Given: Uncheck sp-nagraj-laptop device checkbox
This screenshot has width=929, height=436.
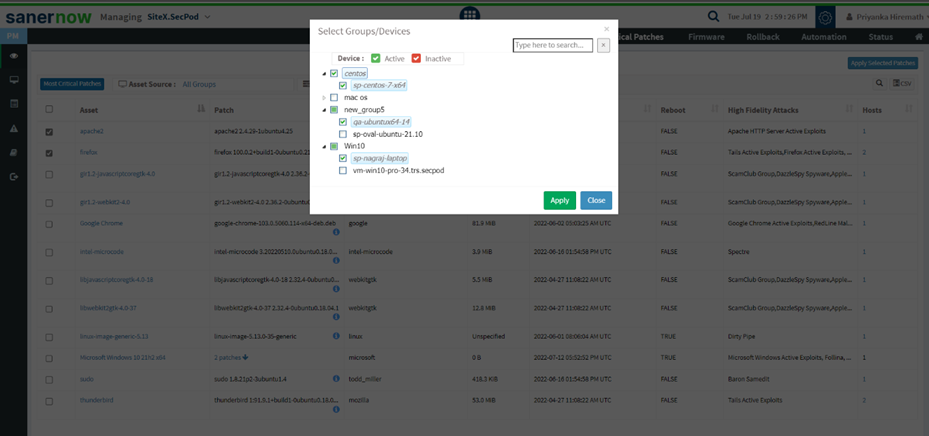Looking at the screenshot, I should tap(343, 158).
